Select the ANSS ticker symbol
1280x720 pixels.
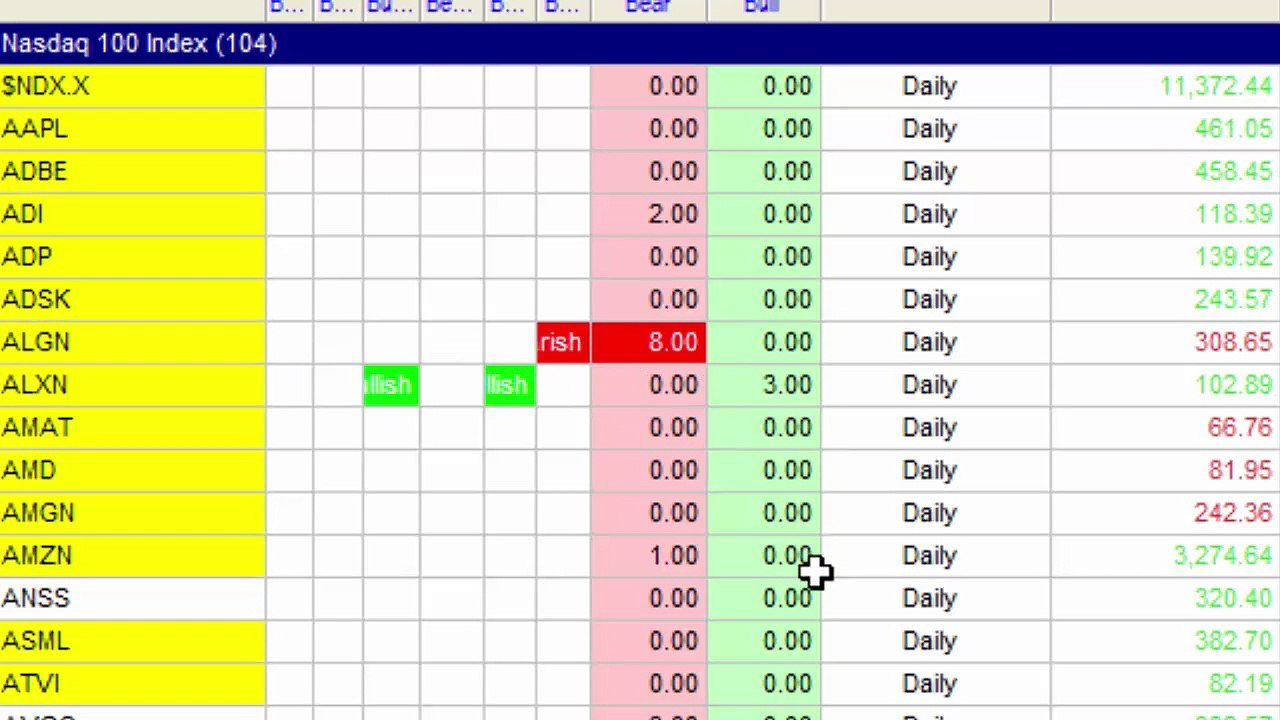click(36, 598)
